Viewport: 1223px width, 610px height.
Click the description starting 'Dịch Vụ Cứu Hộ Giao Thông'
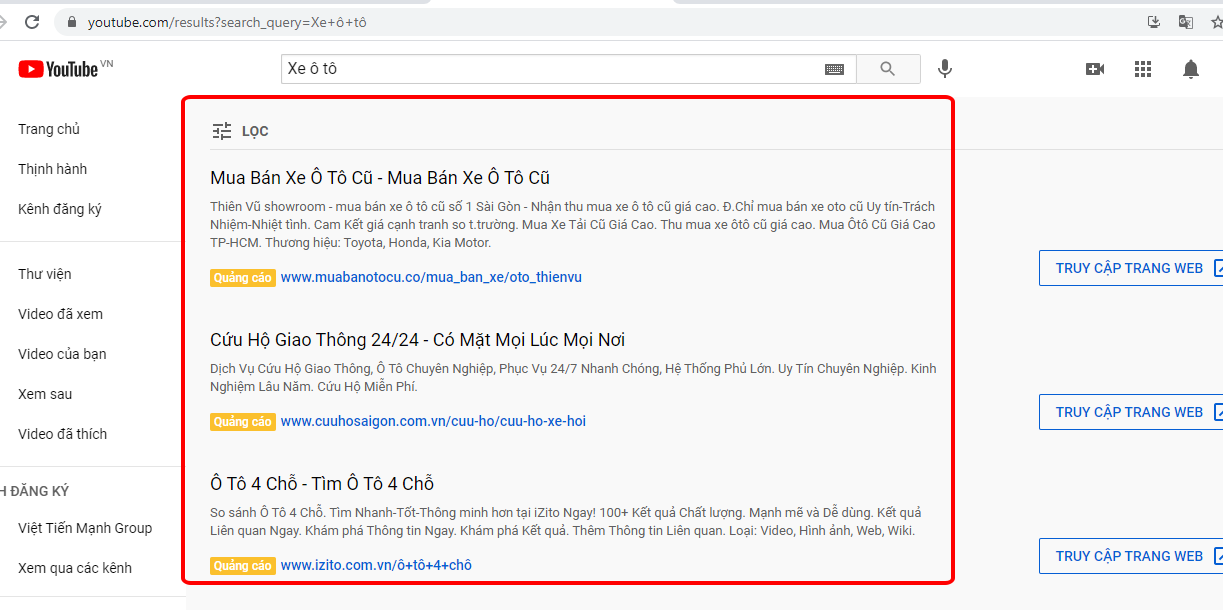[573, 378]
